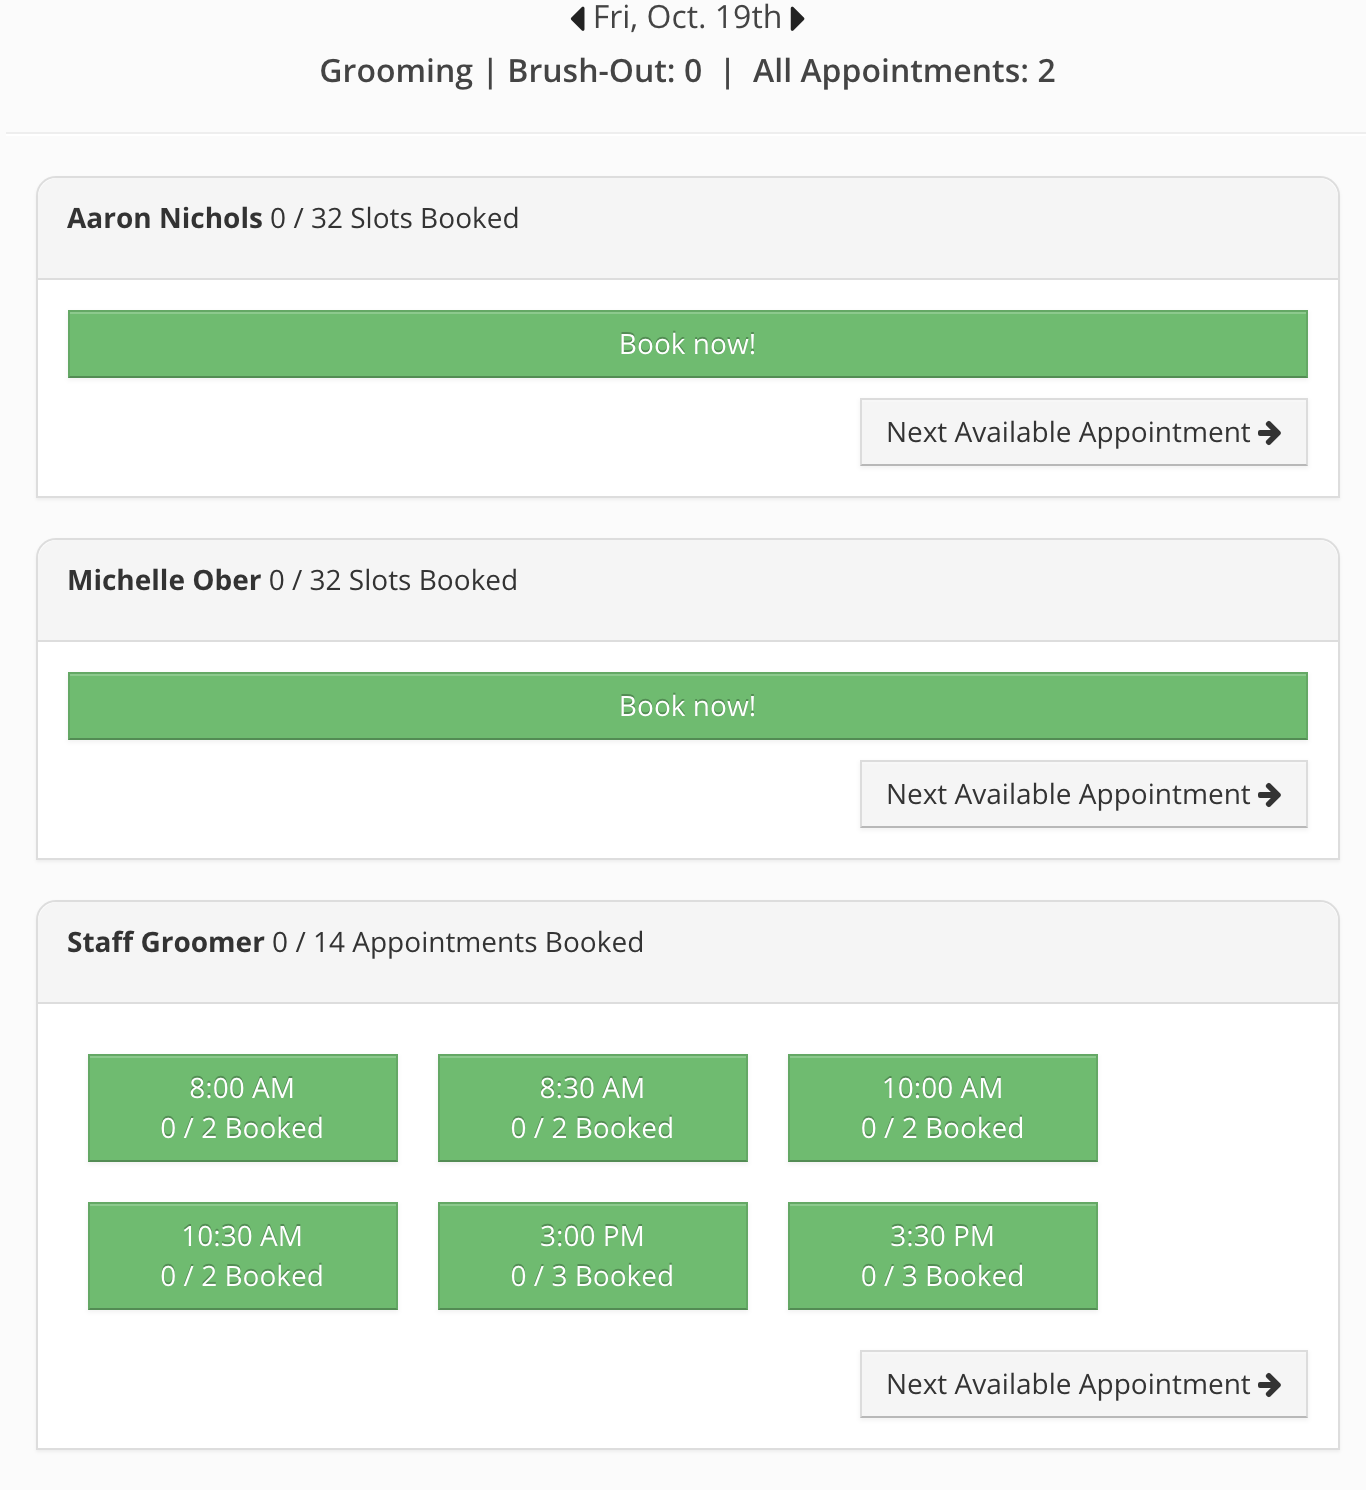The image size is (1366, 1490).
Task: Click the Staff Groomer panel heading
Action: (166, 942)
